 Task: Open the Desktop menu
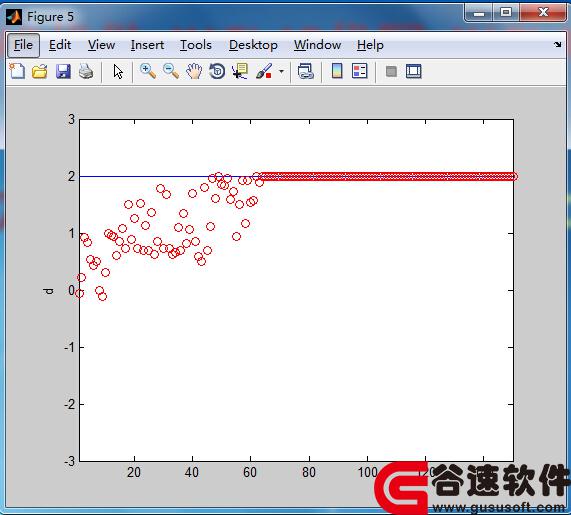253,45
